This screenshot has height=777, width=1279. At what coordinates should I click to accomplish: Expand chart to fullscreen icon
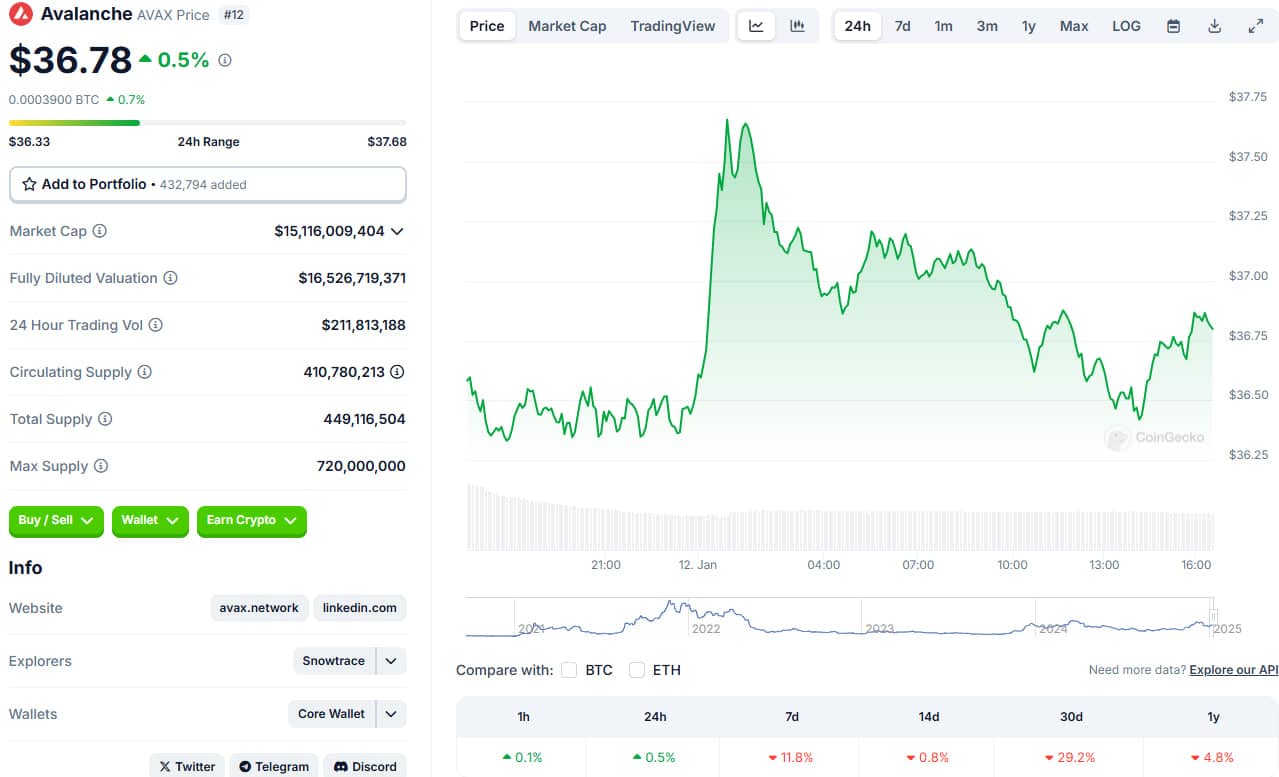(x=1256, y=26)
